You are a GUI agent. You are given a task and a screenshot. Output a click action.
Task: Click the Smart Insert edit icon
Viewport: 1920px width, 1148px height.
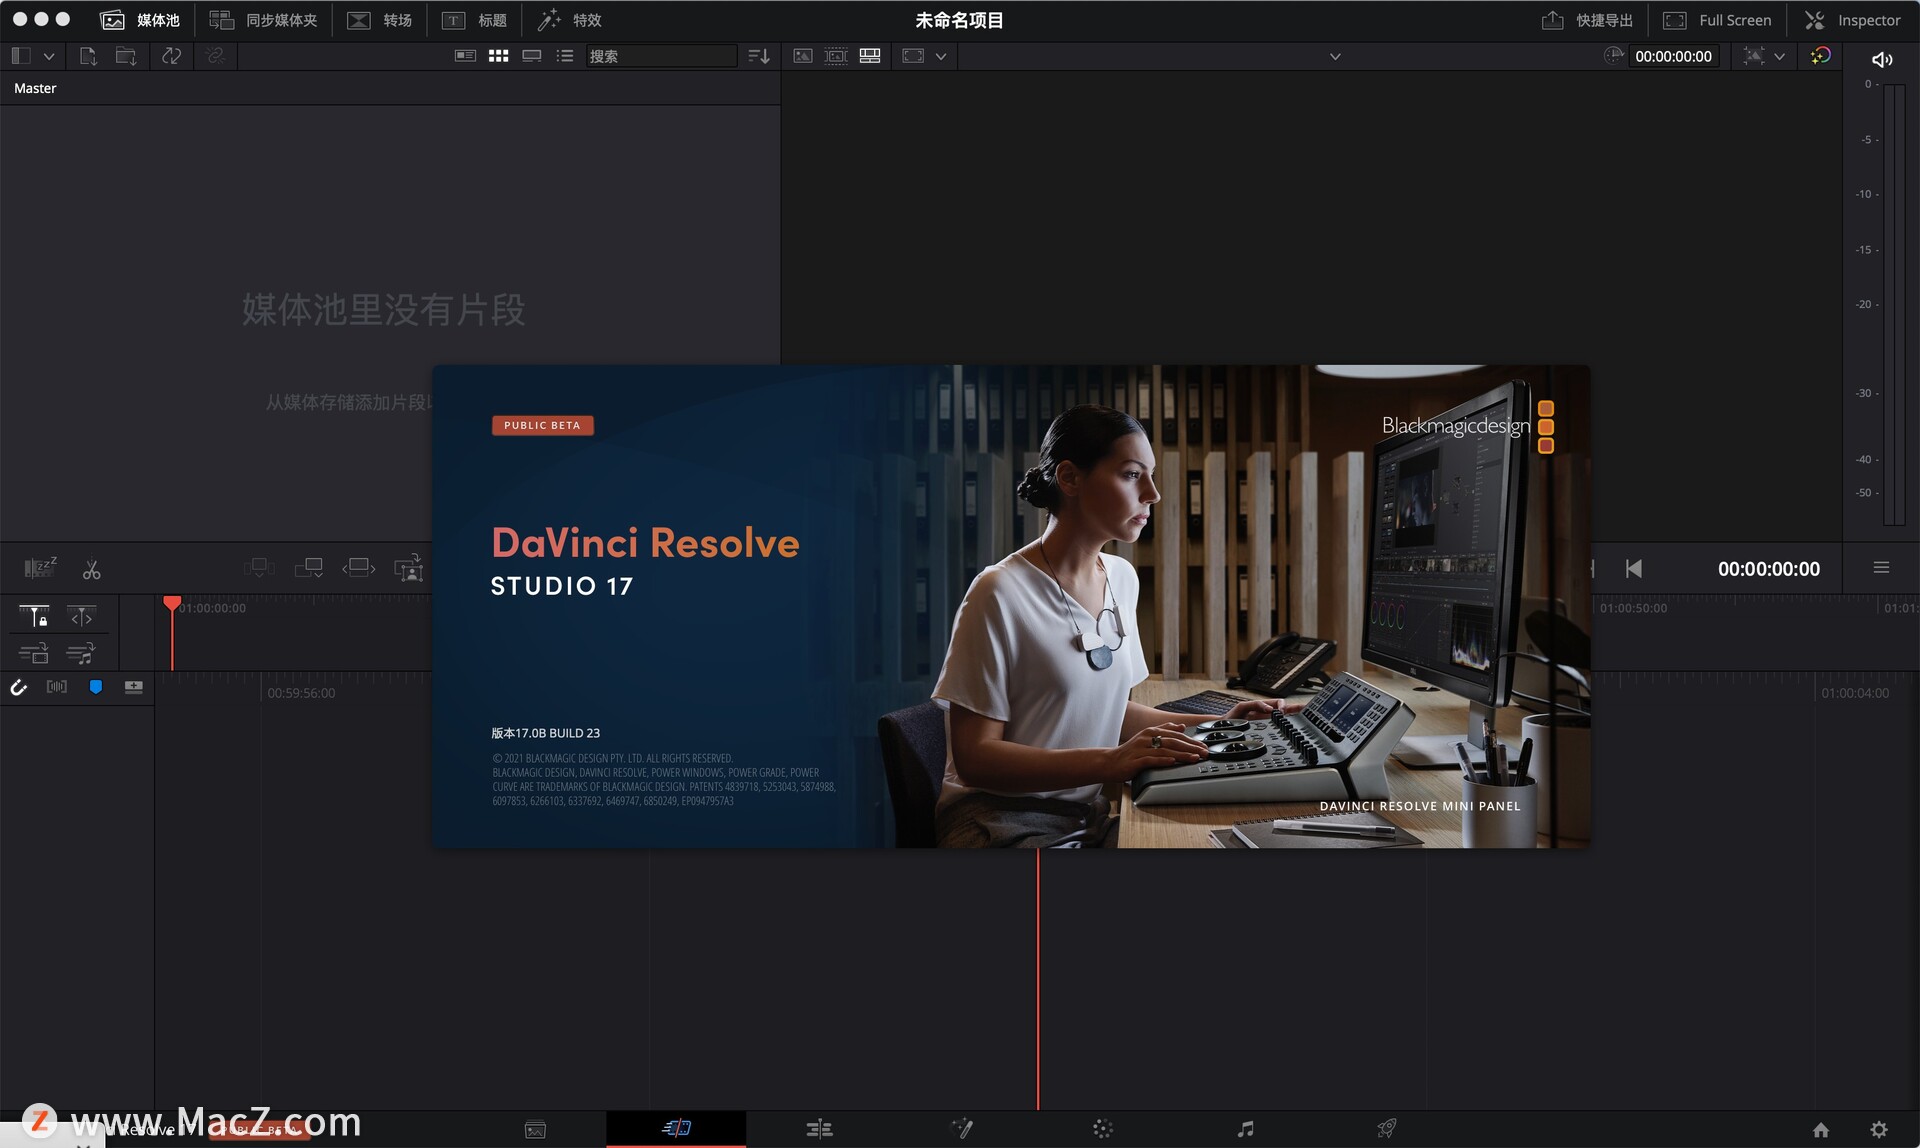[259, 568]
